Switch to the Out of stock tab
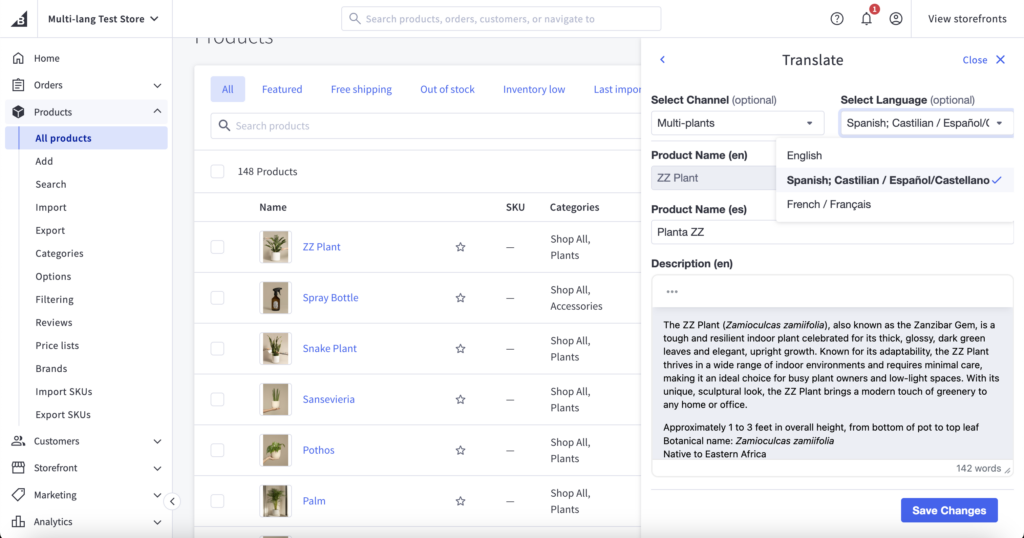Image resolution: width=1024 pixels, height=538 pixels. click(x=447, y=89)
